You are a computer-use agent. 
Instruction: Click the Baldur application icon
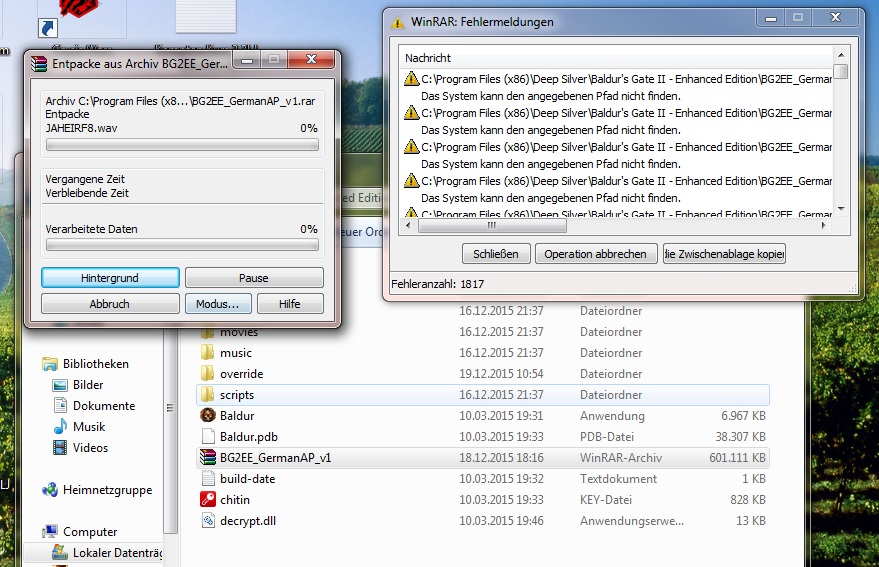[208, 415]
